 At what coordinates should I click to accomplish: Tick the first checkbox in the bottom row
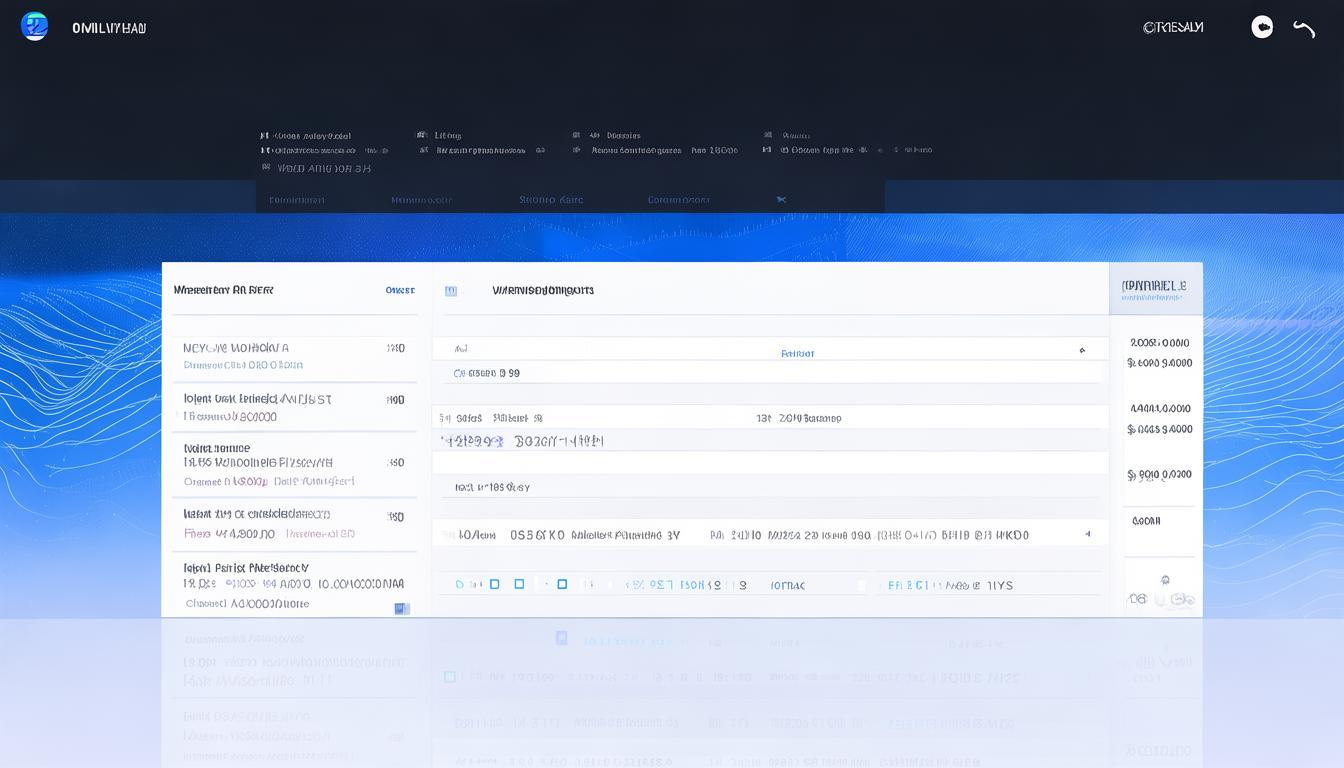click(494, 584)
